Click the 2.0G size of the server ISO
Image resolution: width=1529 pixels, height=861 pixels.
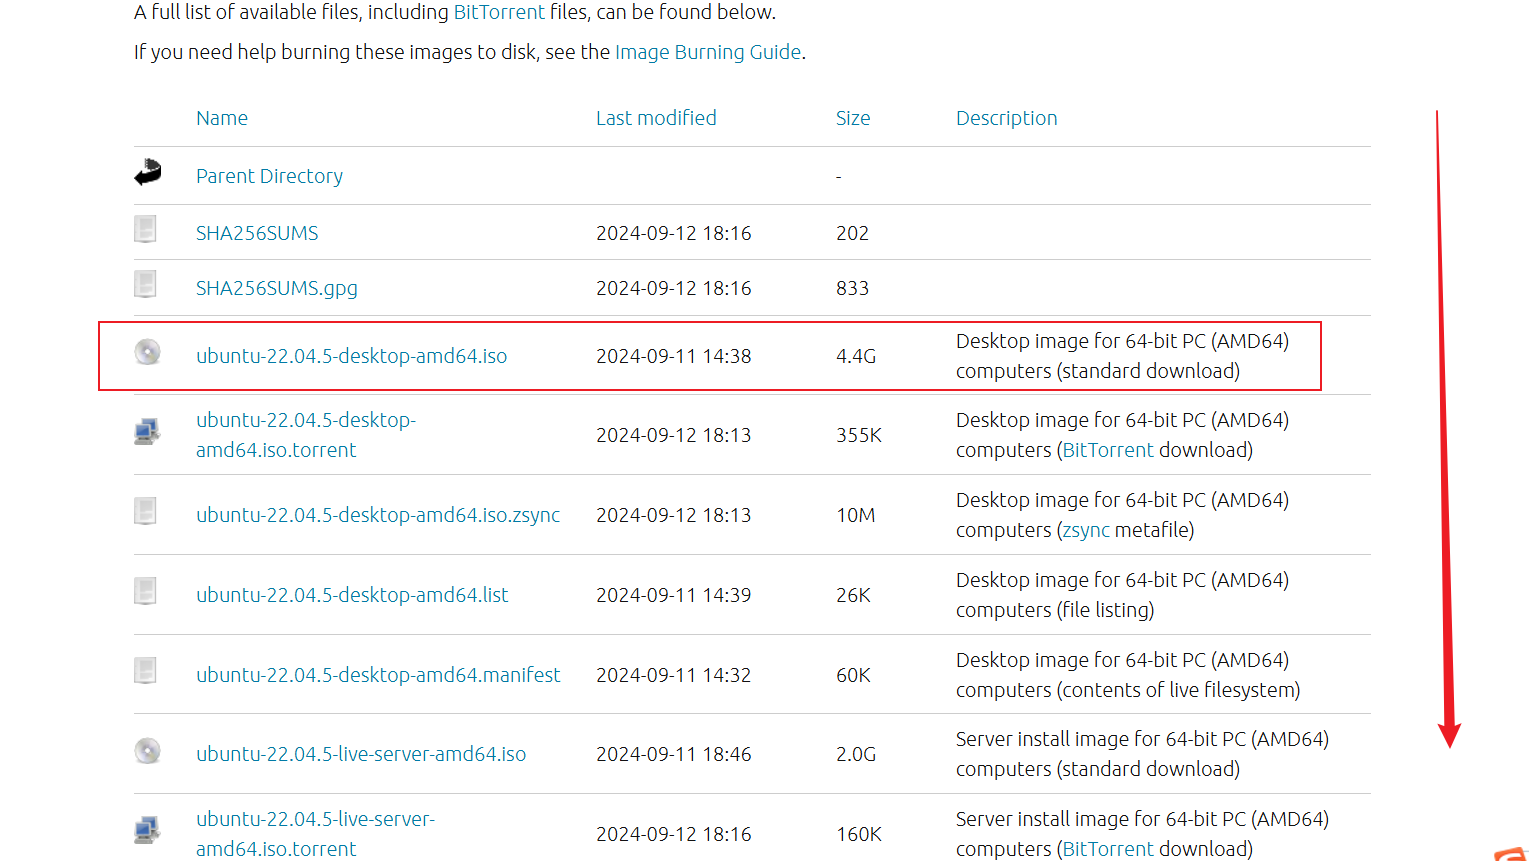click(856, 754)
